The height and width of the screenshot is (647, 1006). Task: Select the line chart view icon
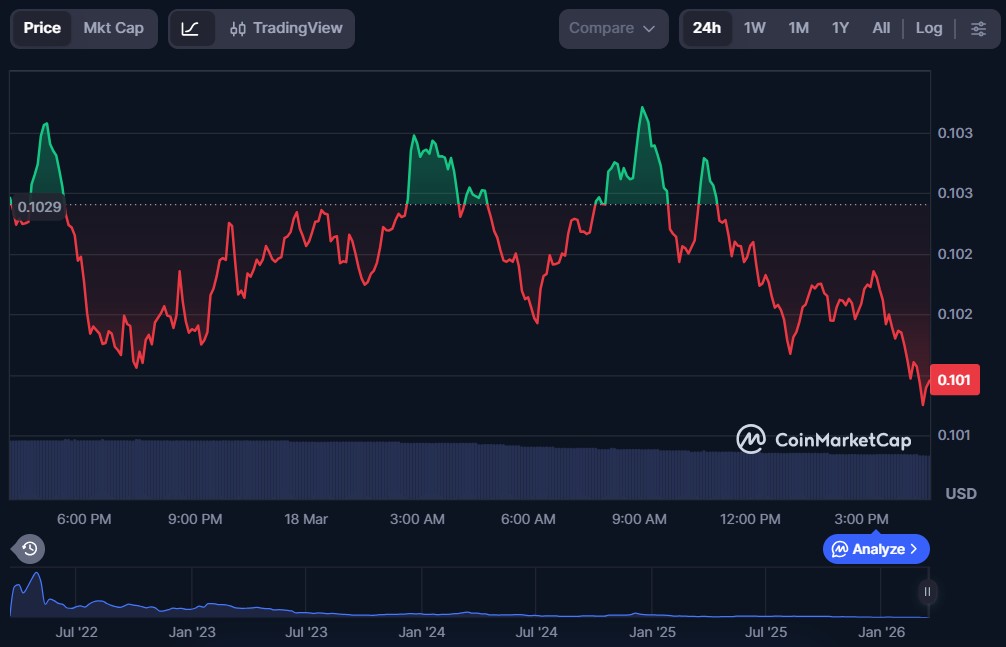[x=191, y=29]
